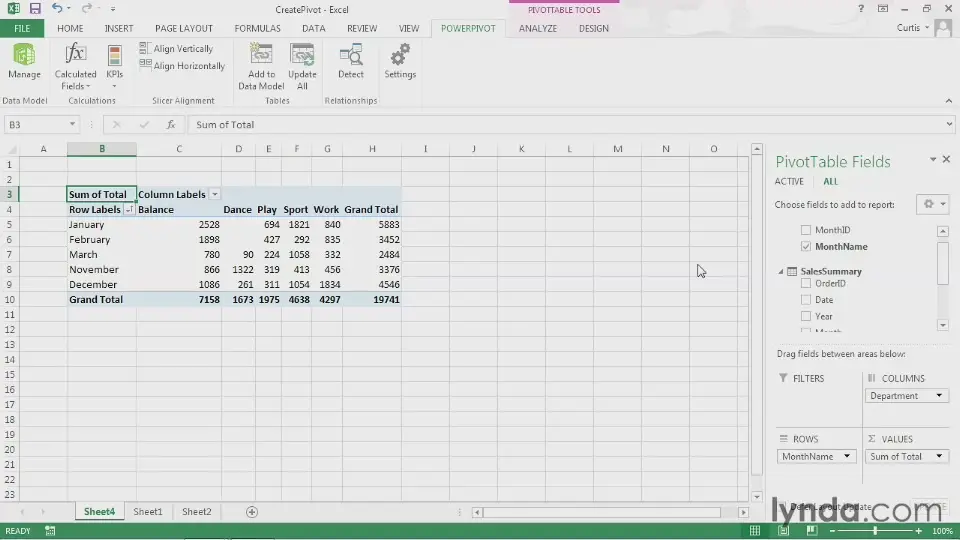Open PivotTable Fields pane options arrow
This screenshot has width=960, height=540.
(x=932, y=159)
